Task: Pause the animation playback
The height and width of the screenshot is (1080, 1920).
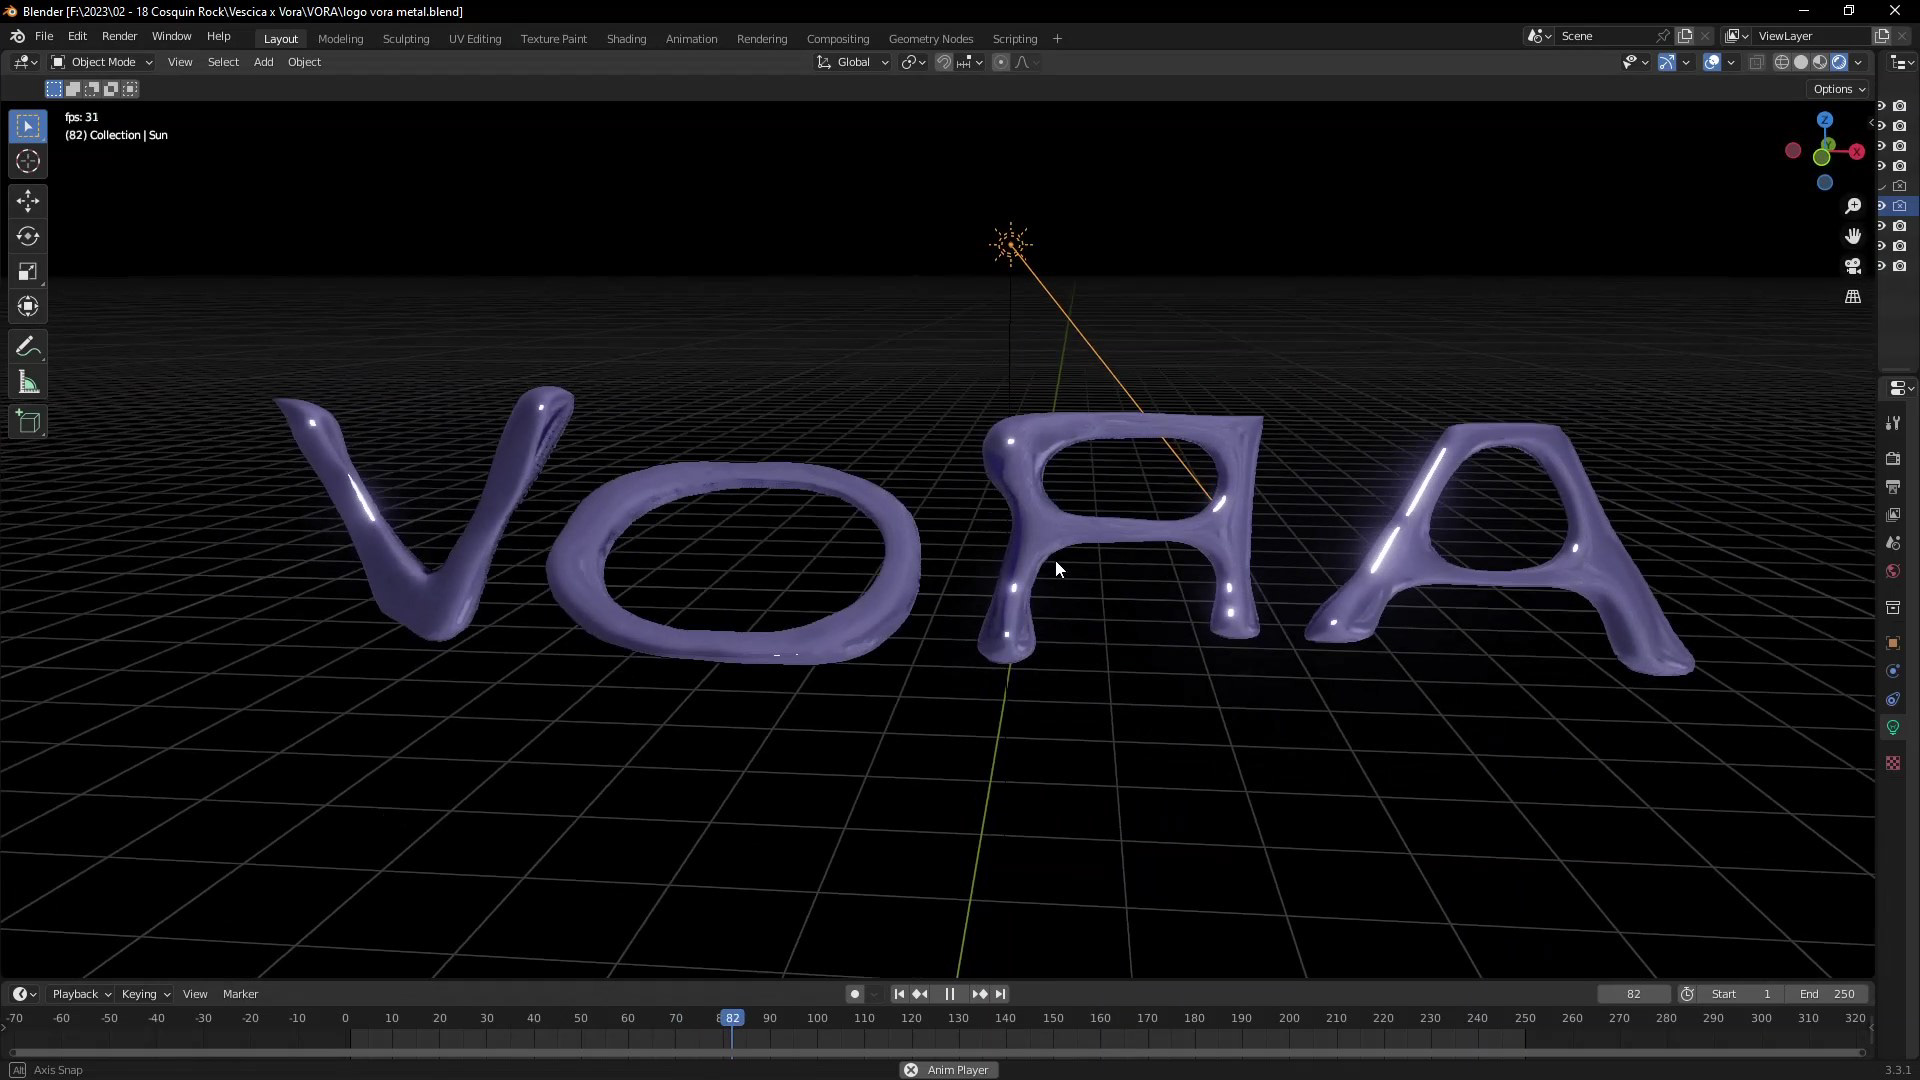Action: point(949,994)
